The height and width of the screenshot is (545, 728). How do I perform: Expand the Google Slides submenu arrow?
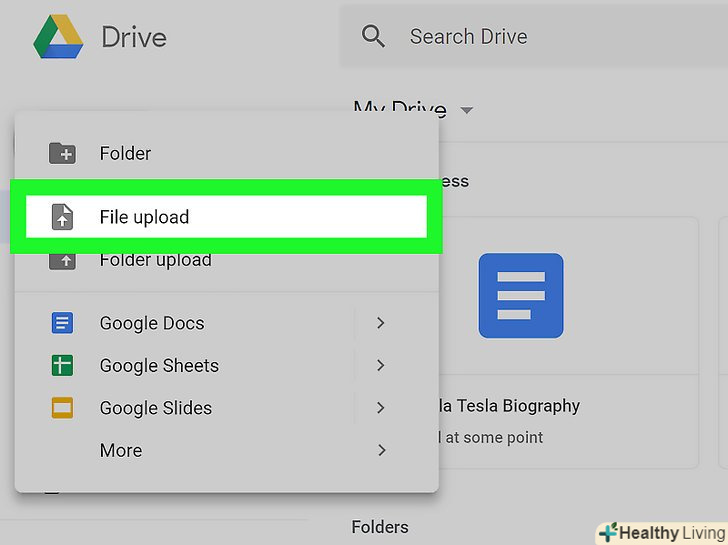(x=381, y=408)
